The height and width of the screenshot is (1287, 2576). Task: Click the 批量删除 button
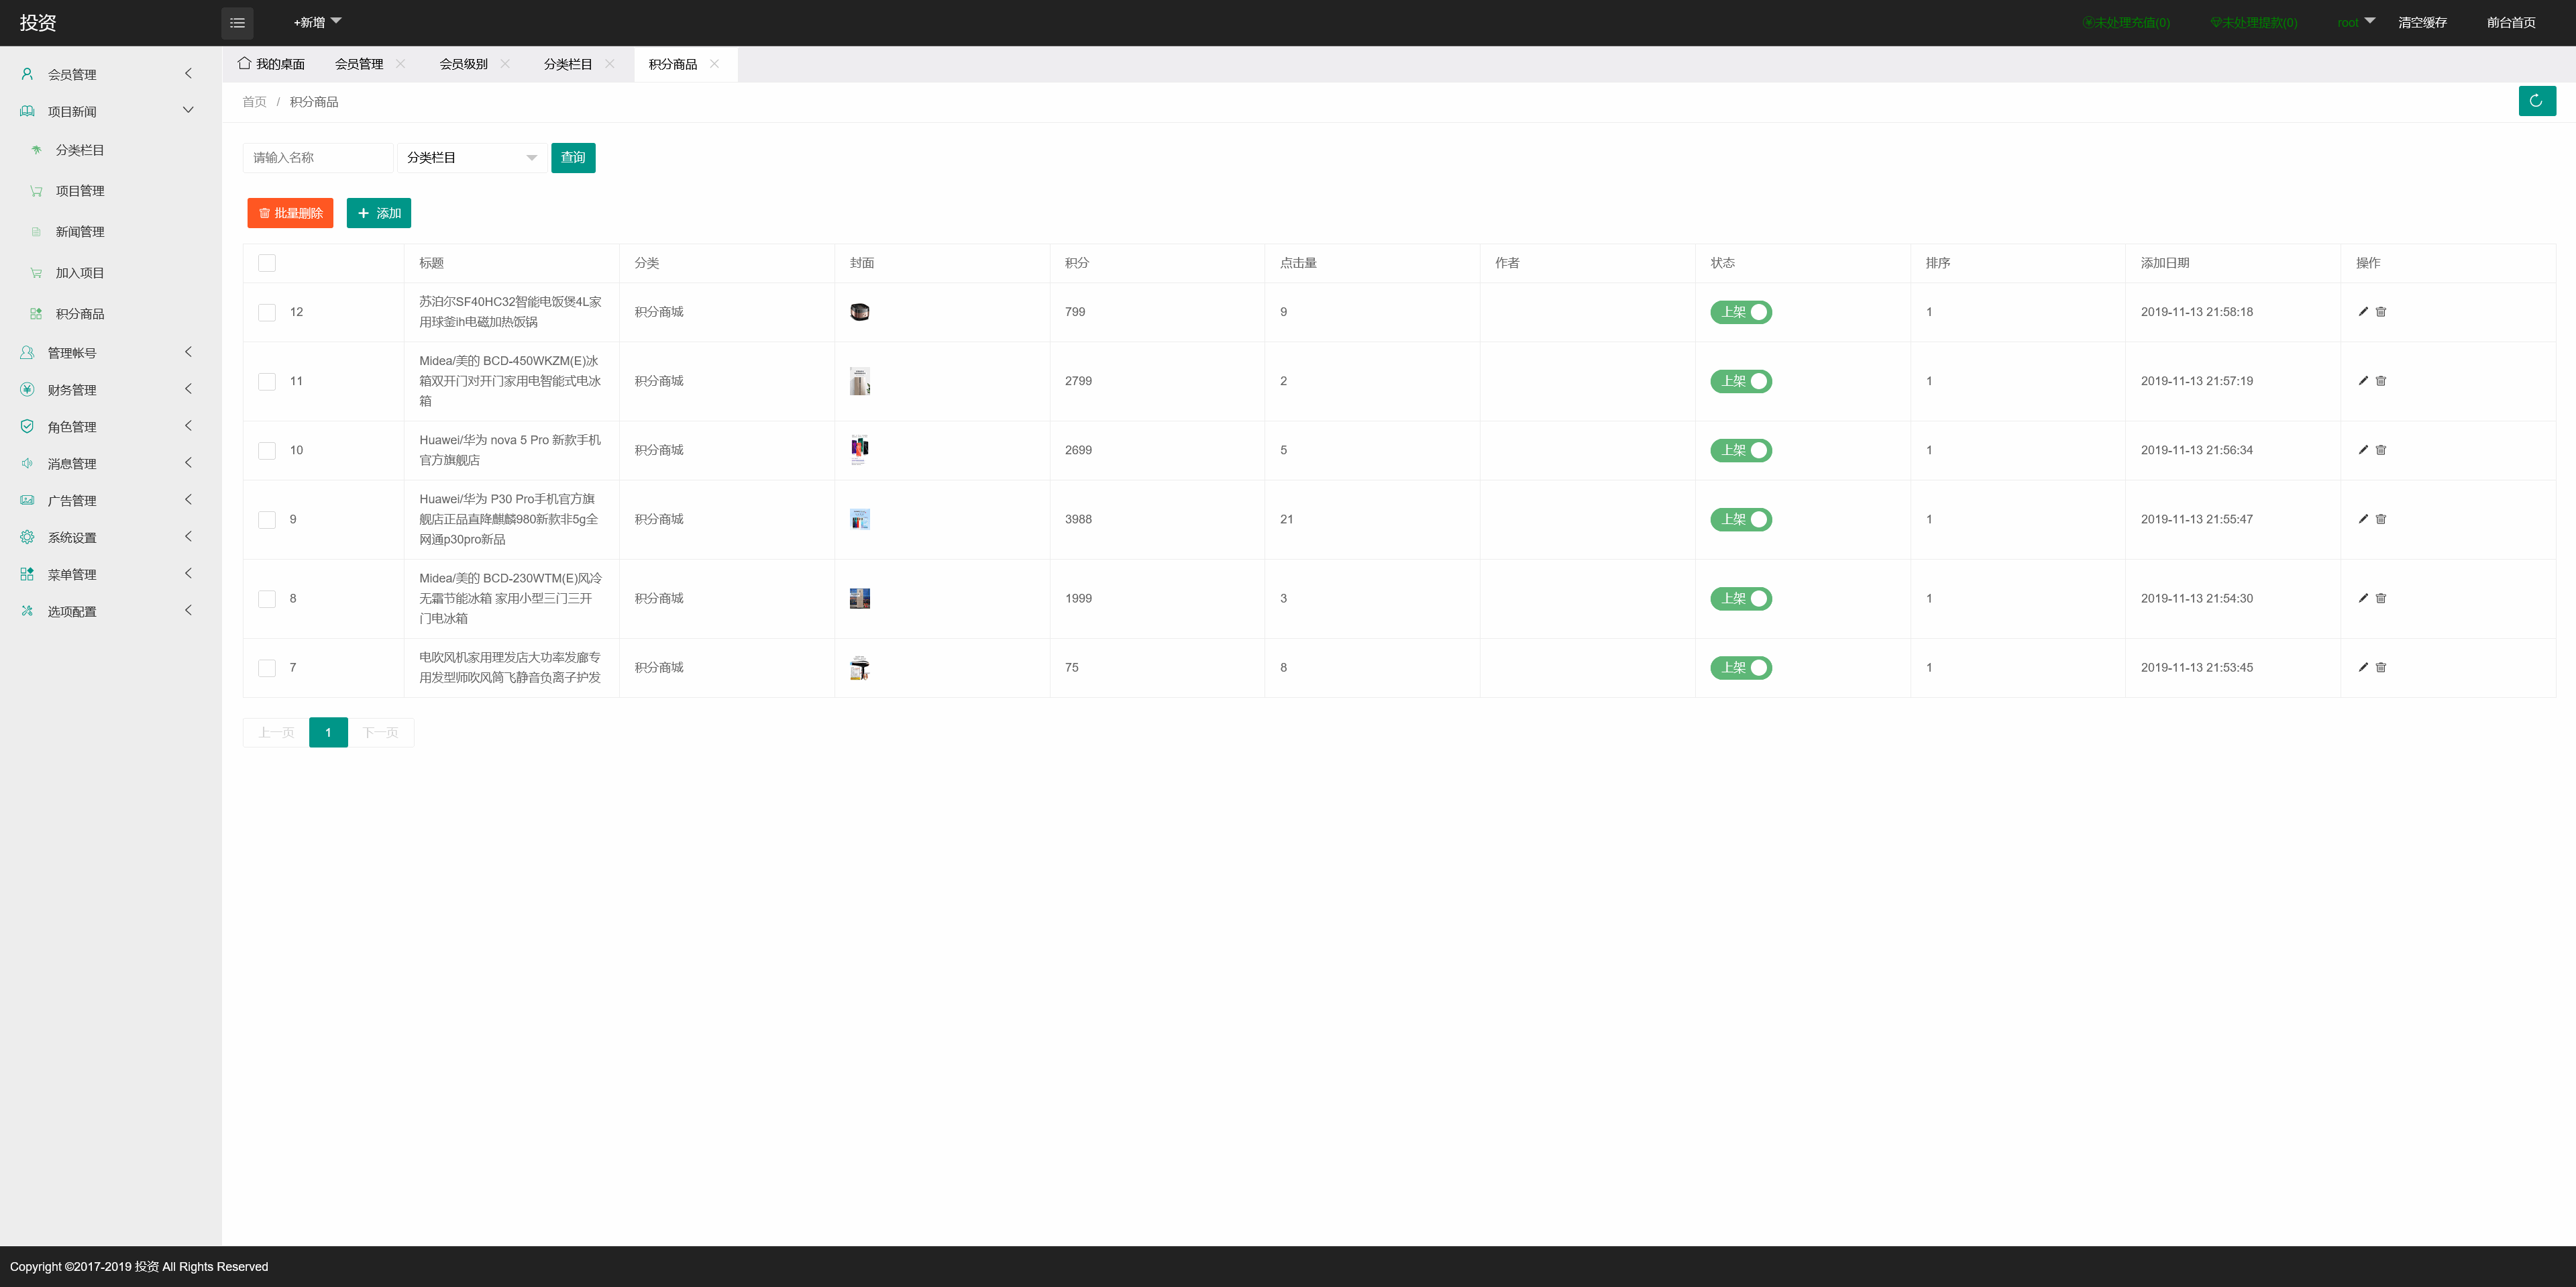290,213
